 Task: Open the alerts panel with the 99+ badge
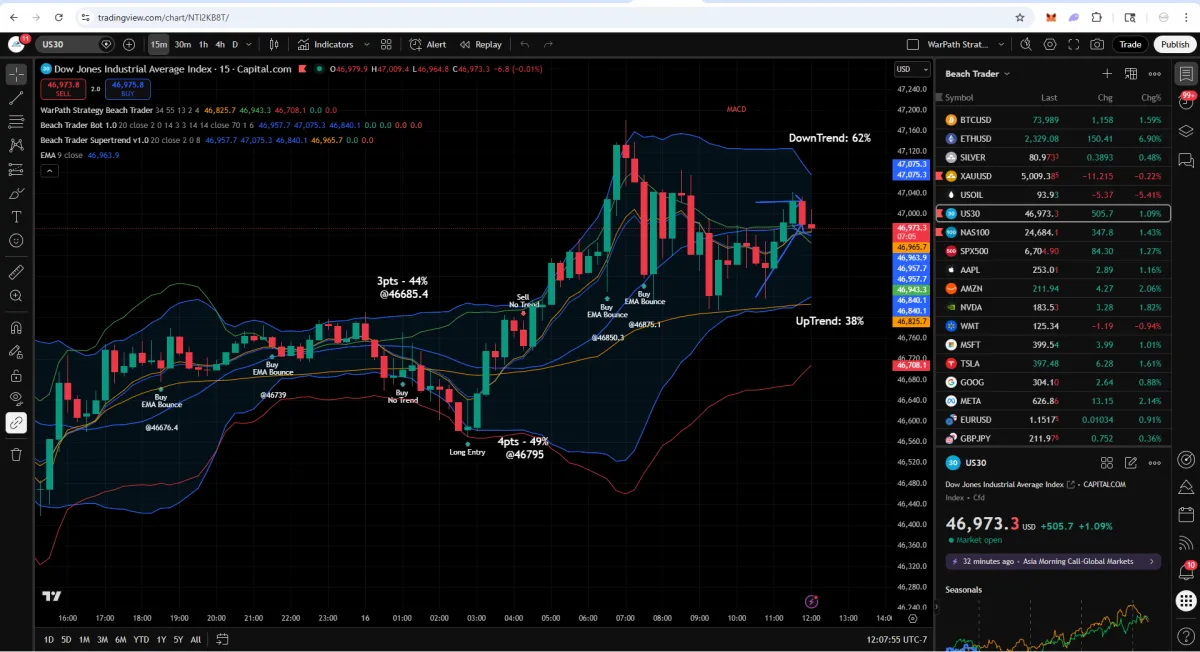(x=1186, y=102)
